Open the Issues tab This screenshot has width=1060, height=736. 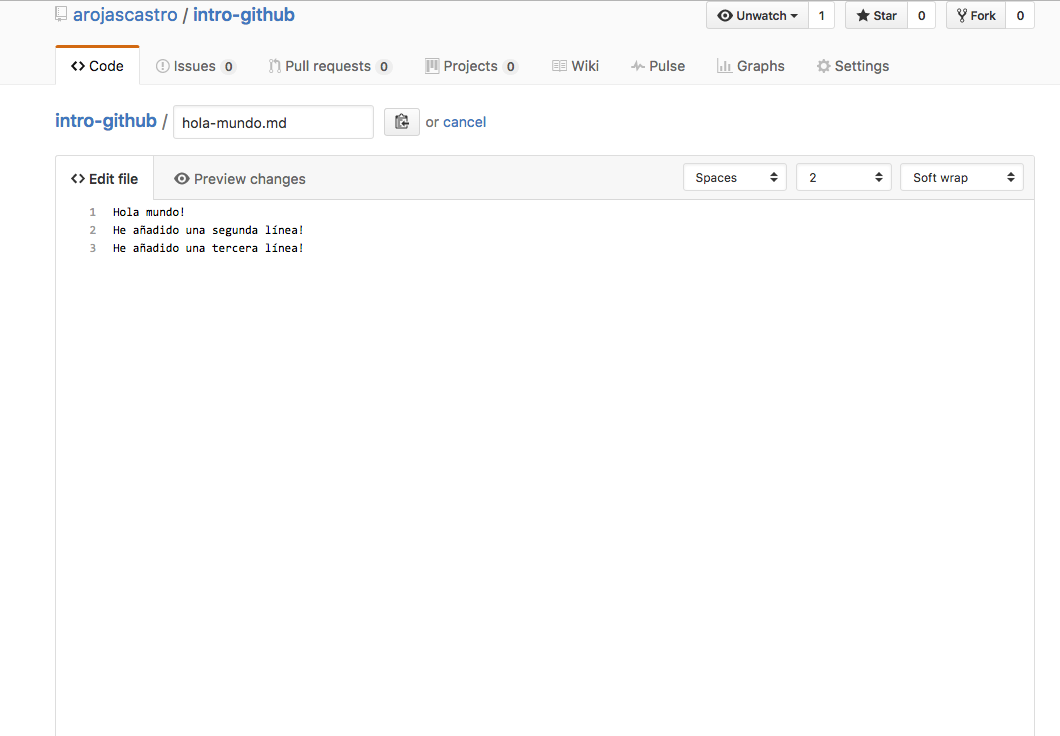click(195, 66)
